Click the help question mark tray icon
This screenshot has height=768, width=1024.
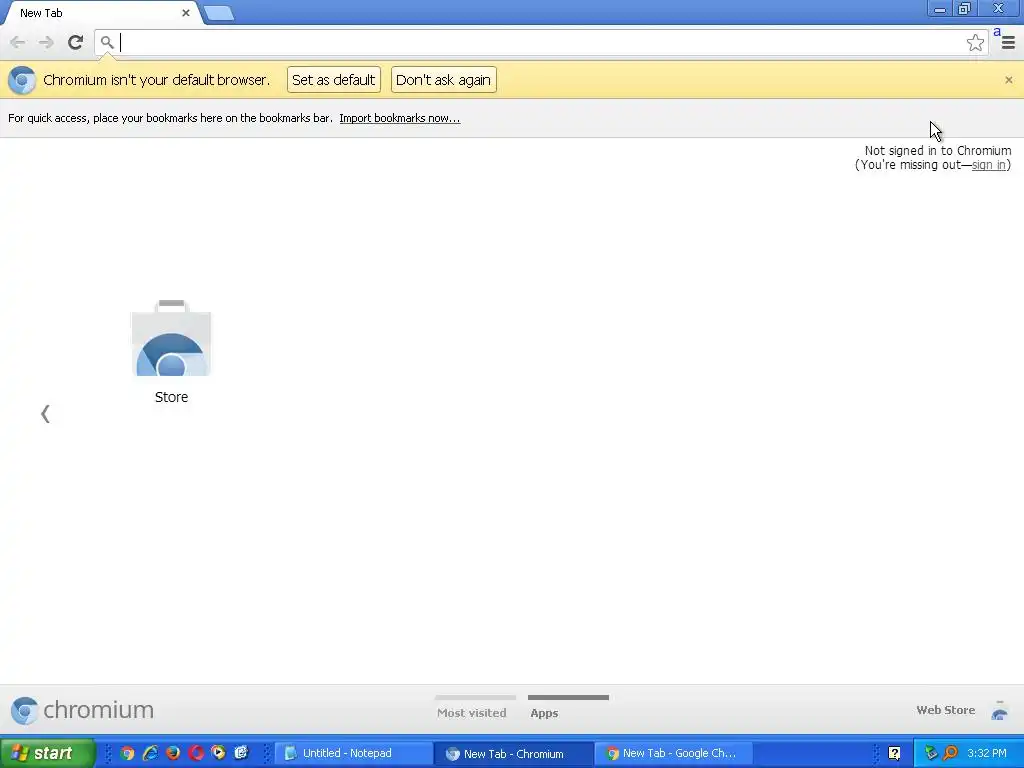coord(894,753)
